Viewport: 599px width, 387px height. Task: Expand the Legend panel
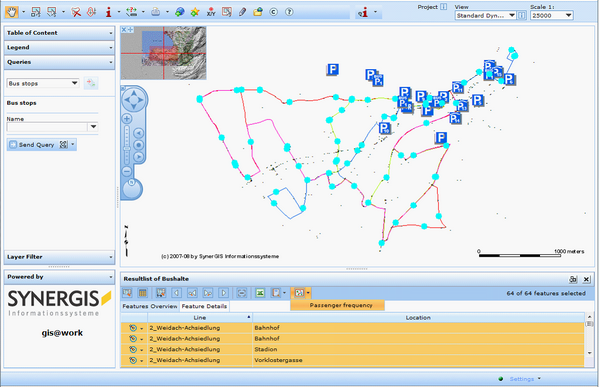coord(59,47)
